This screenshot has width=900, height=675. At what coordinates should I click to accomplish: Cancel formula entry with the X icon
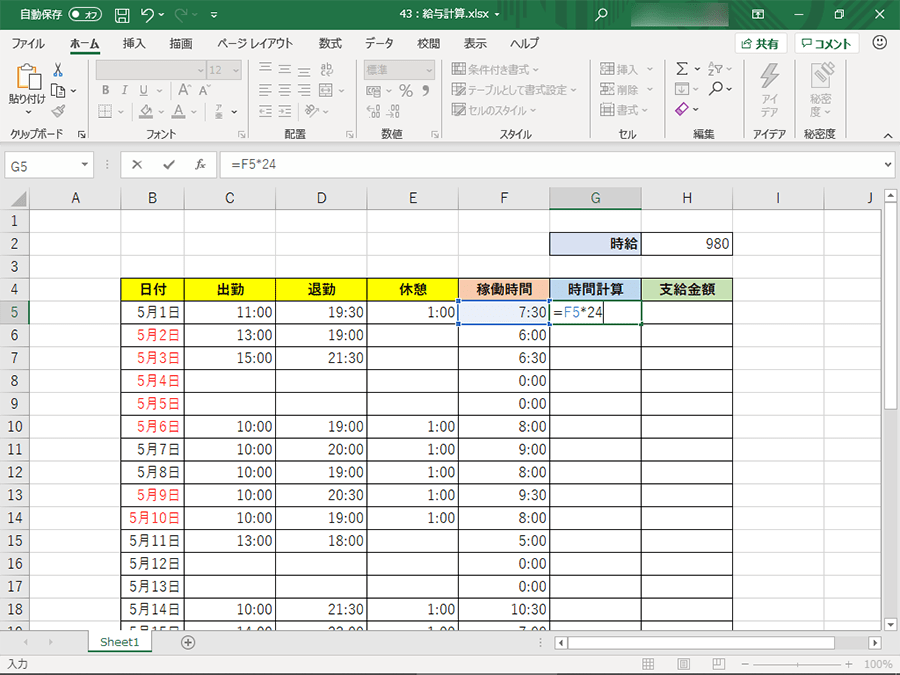point(137,165)
